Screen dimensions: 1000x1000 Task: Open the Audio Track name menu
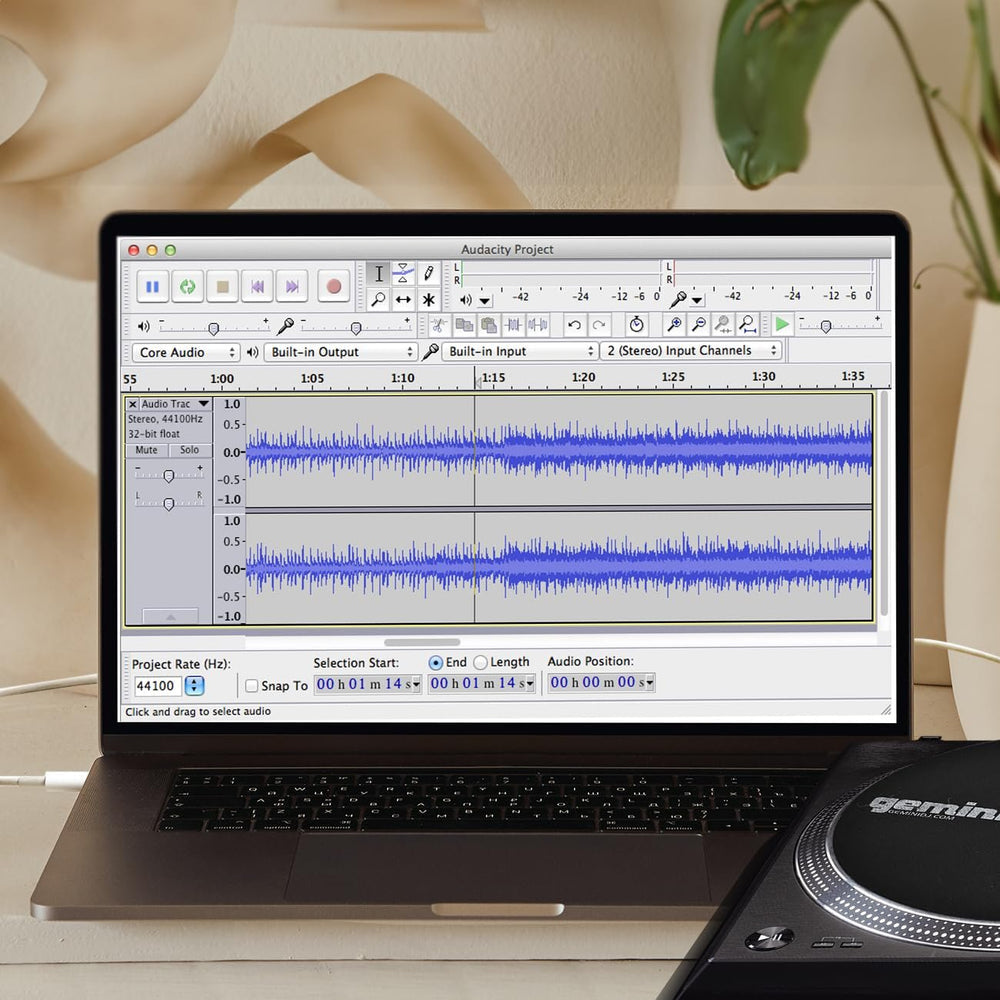pos(174,404)
